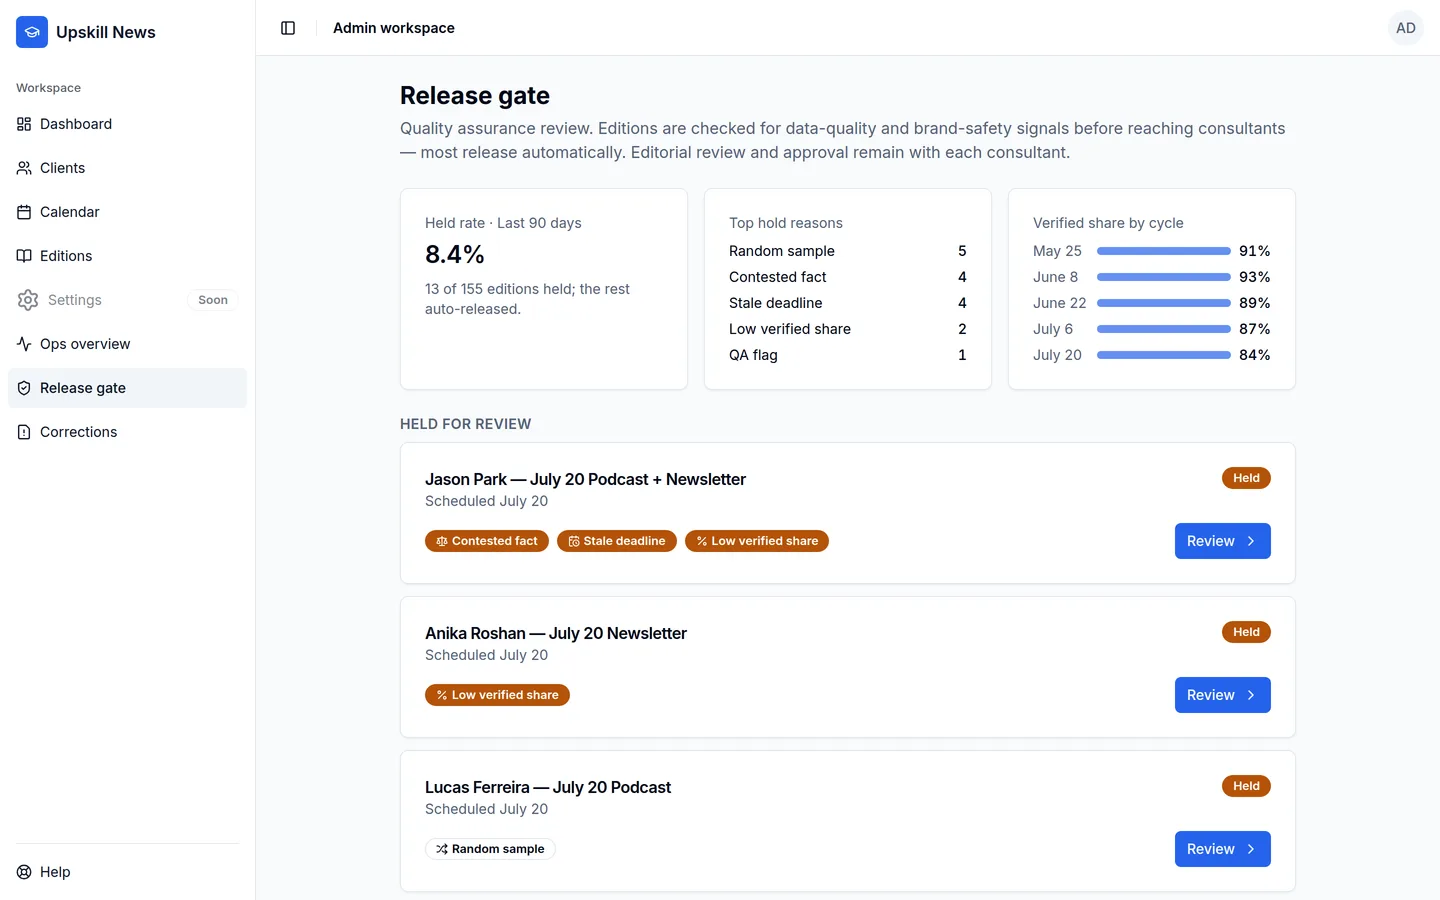Review Anika Roshan's July 20 Newsletter
The width and height of the screenshot is (1440, 900).
coord(1222,695)
